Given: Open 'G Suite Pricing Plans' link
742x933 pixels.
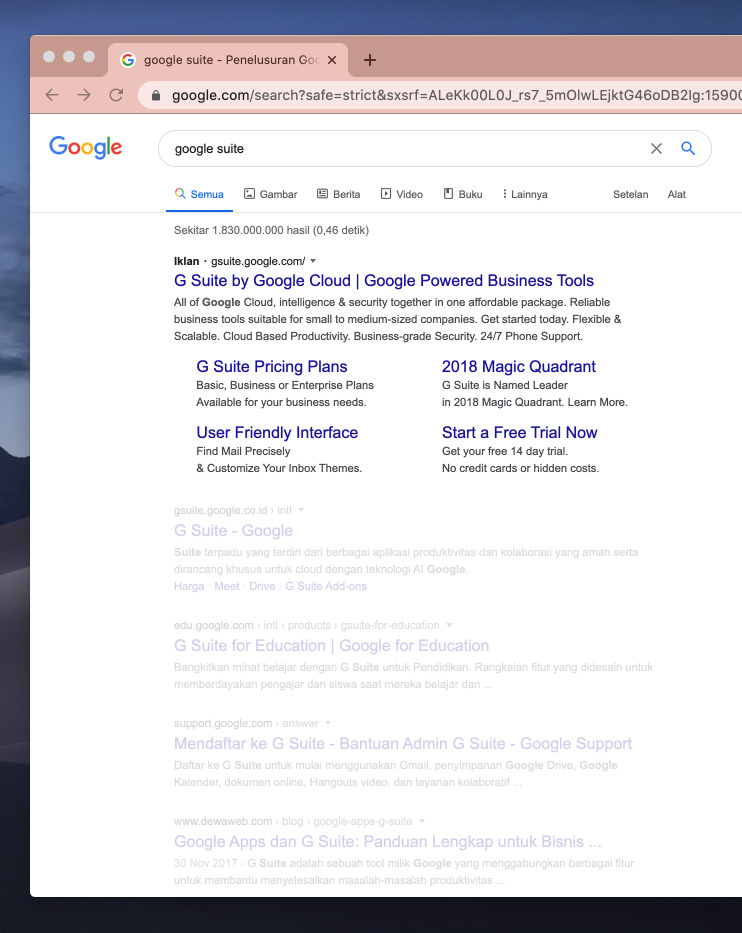Looking at the screenshot, I should pos(272,367).
